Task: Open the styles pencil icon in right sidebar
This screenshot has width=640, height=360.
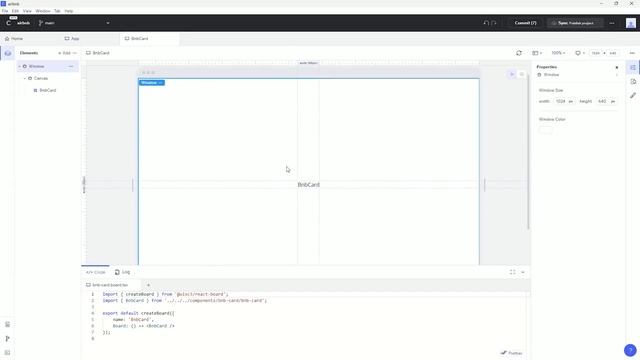Action: click(x=633, y=96)
